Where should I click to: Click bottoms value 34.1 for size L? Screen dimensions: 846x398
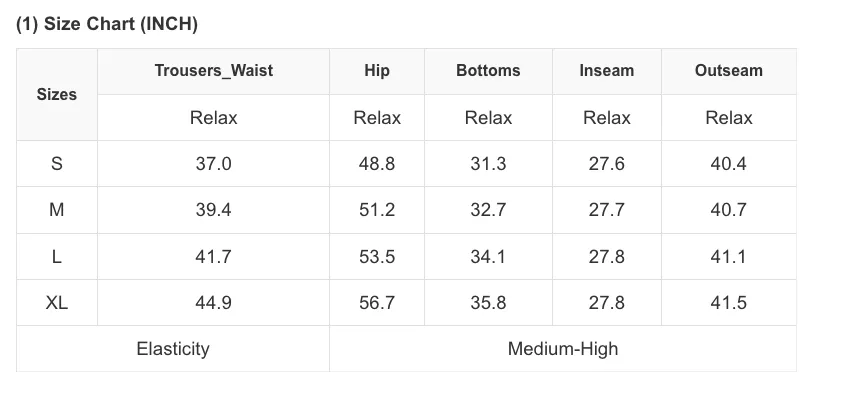(488, 256)
